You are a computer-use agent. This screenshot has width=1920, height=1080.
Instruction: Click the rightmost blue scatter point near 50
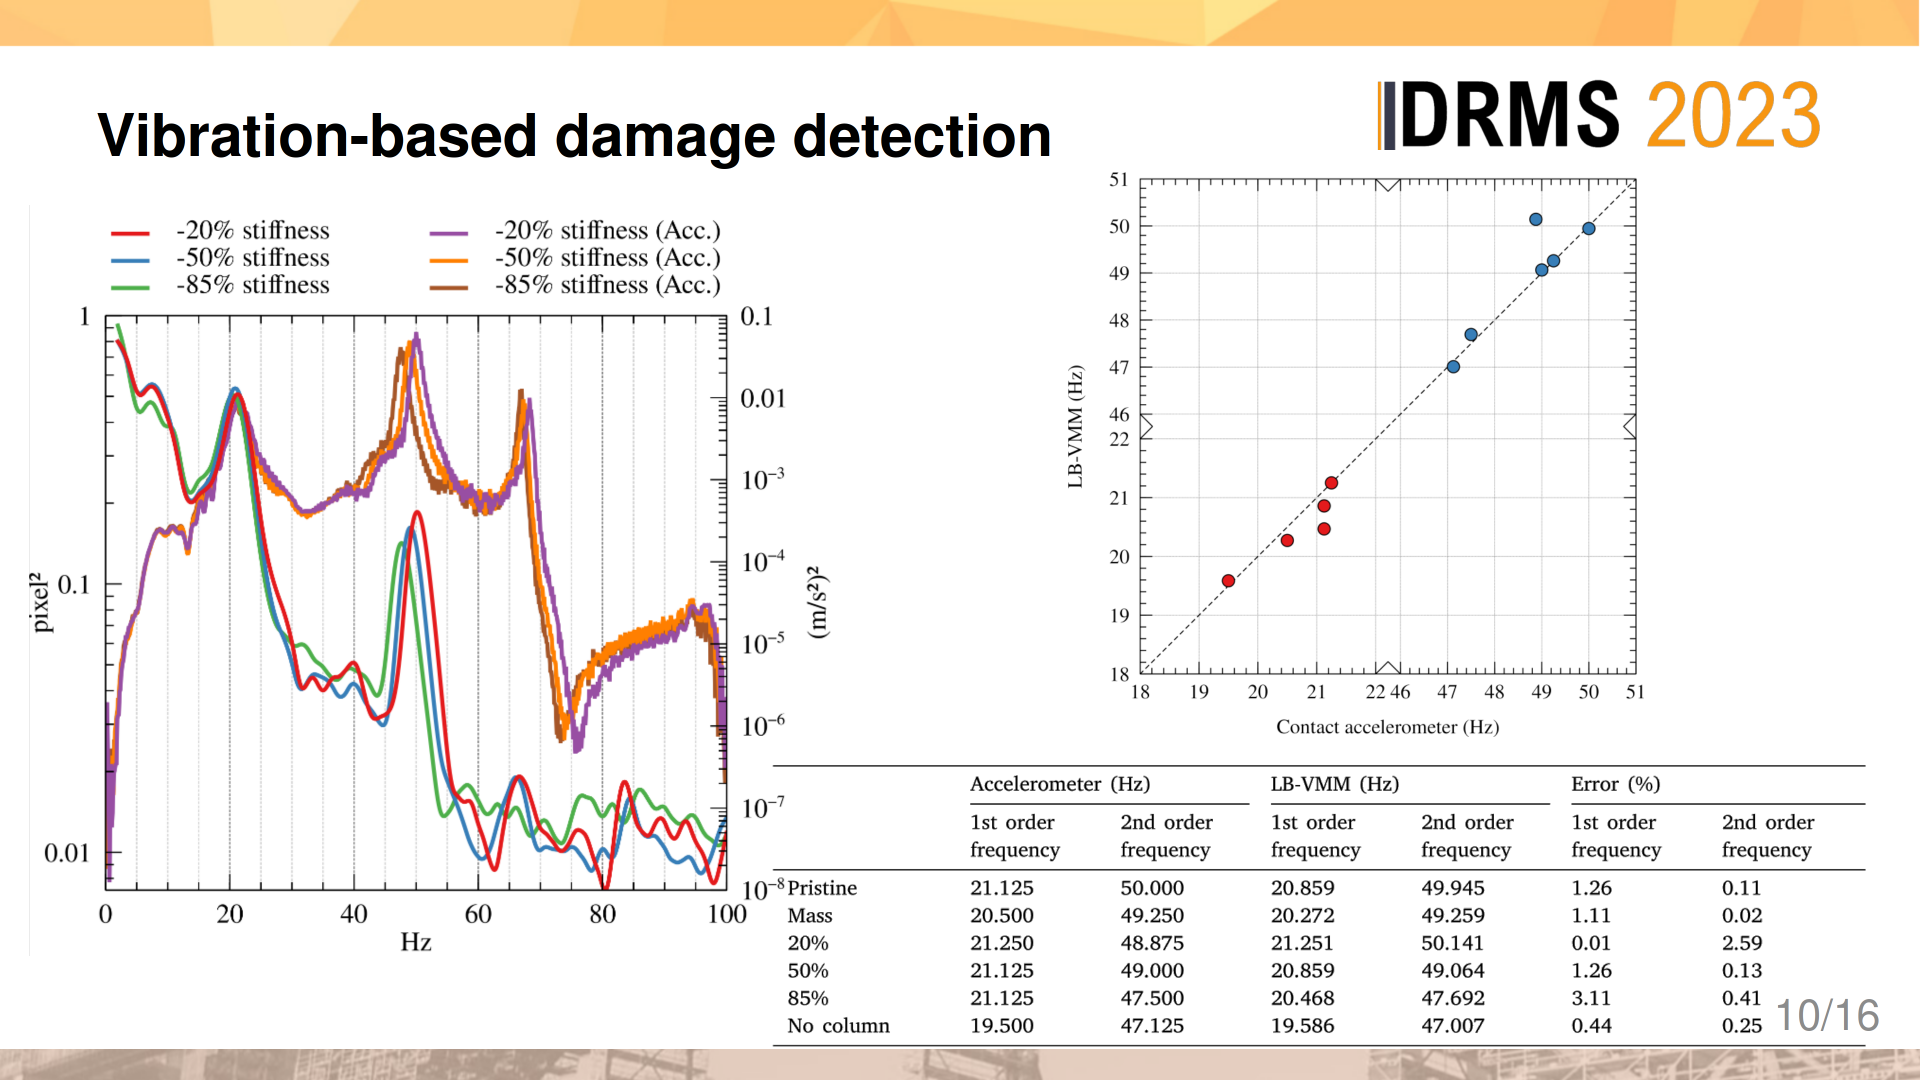click(1589, 229)
